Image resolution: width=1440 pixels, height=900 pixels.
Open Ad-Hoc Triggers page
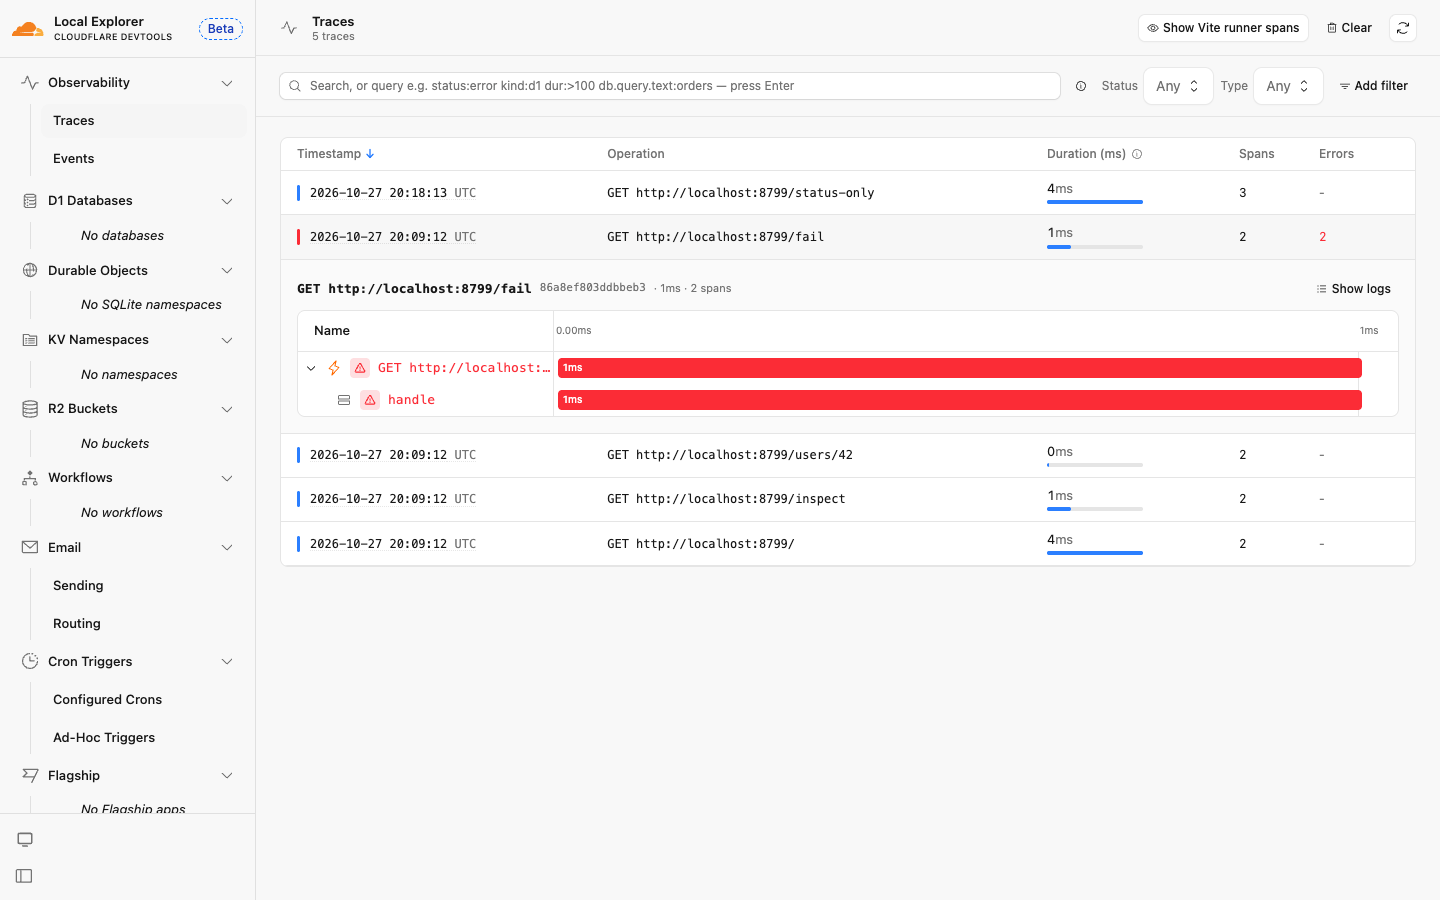[143, 738]
